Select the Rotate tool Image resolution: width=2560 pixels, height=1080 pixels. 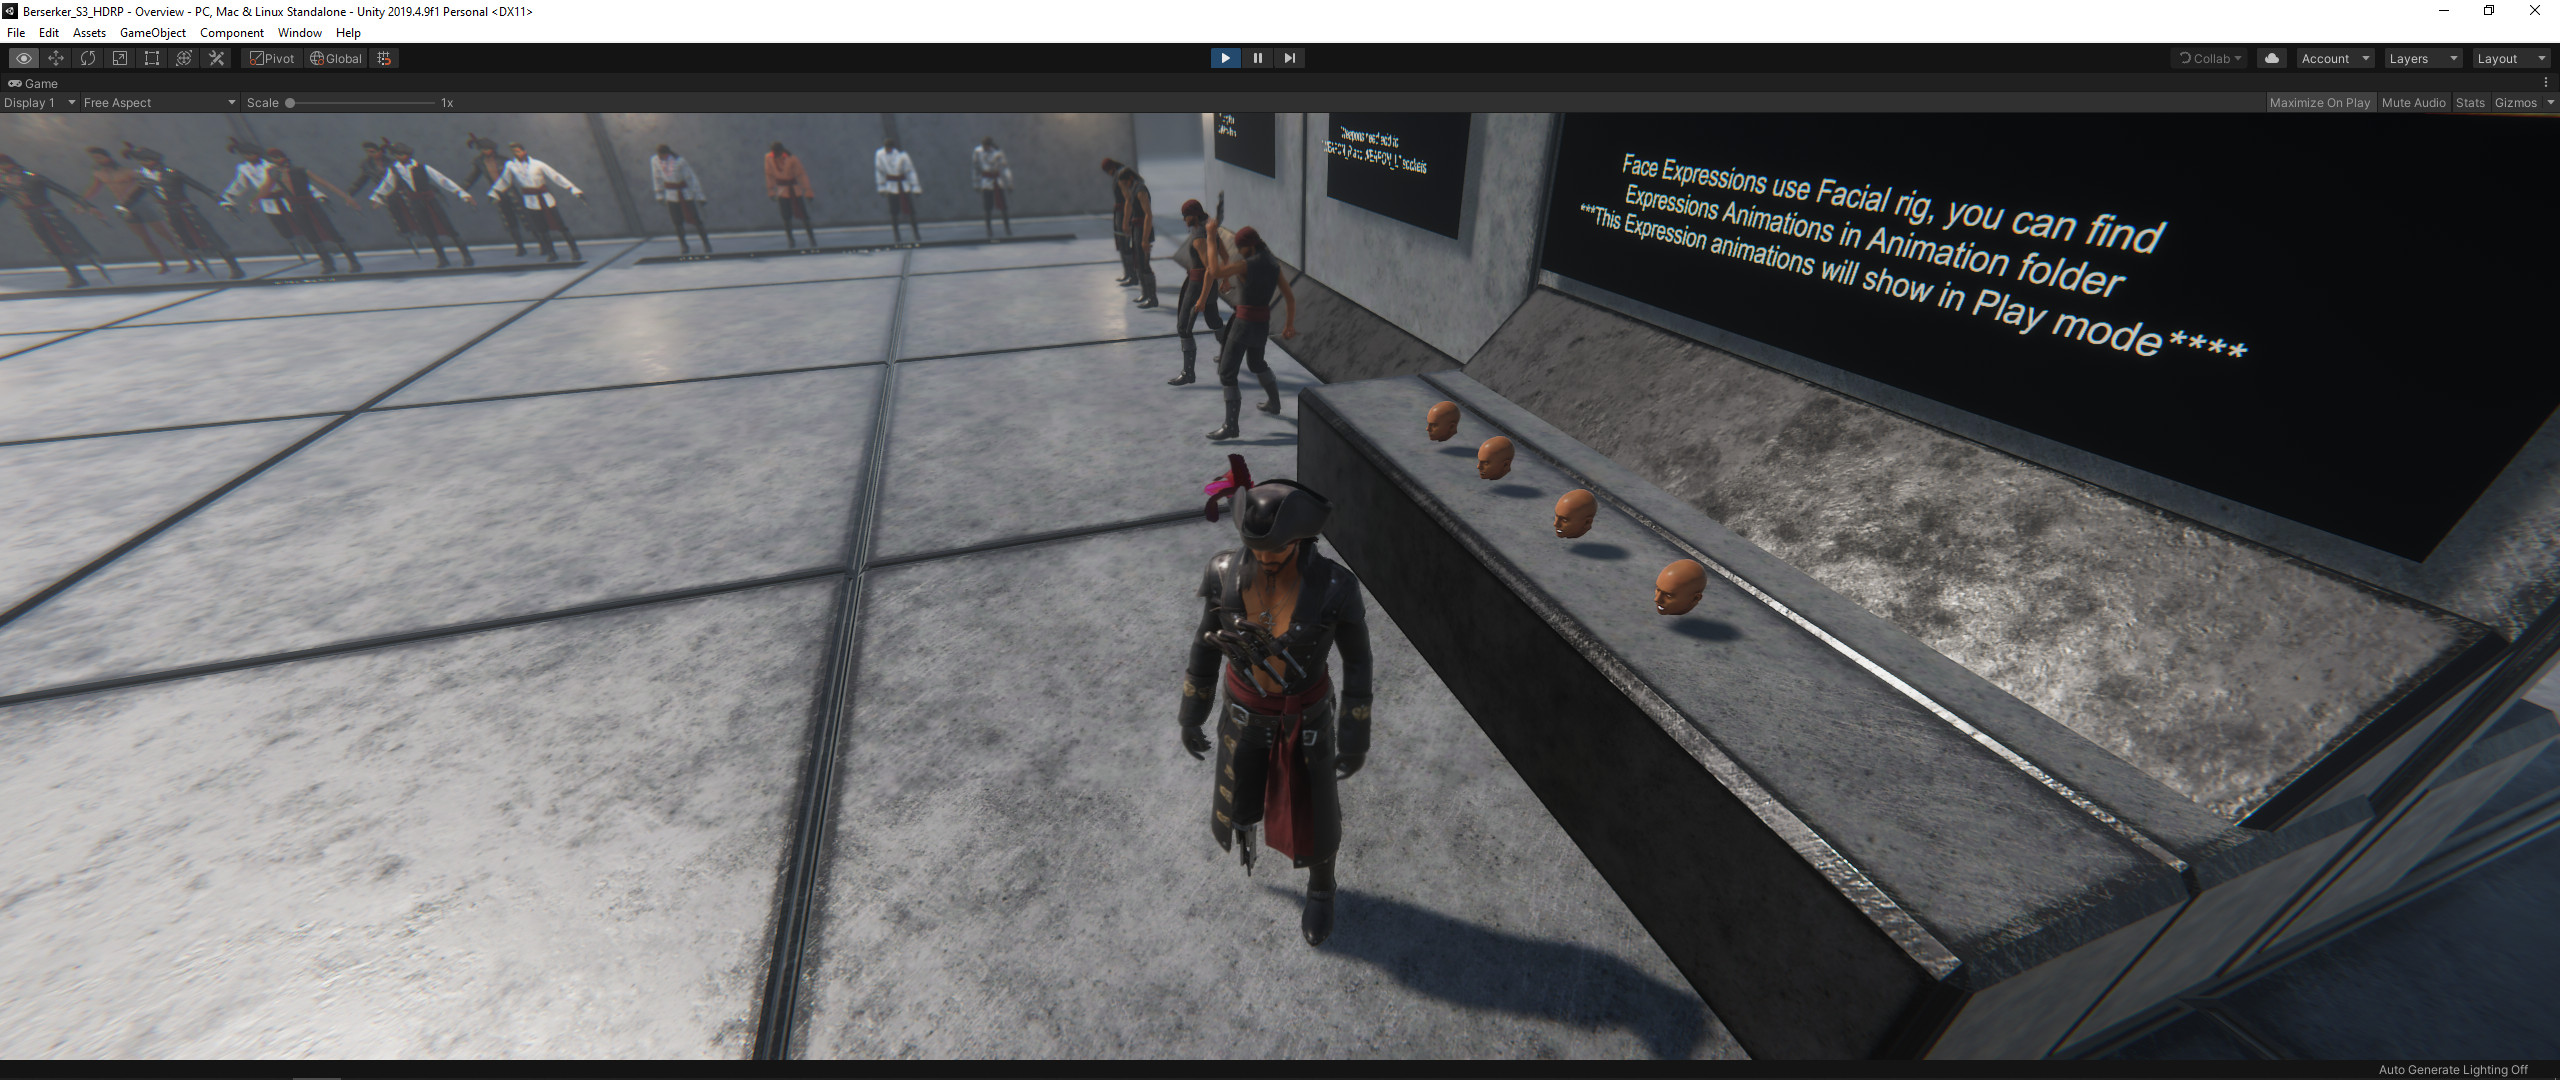(88, 58)
